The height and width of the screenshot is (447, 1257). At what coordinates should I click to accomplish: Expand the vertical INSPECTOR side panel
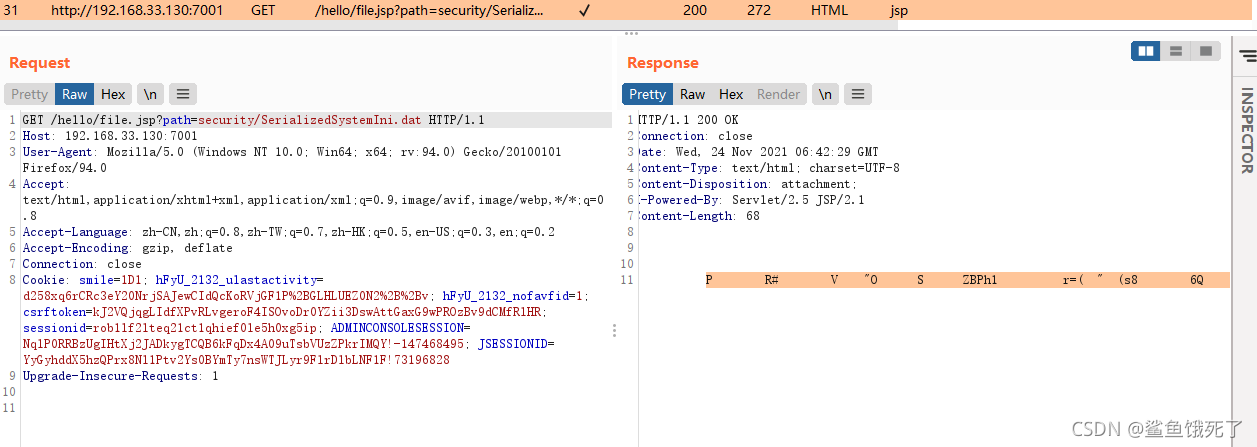[1246, 130]
